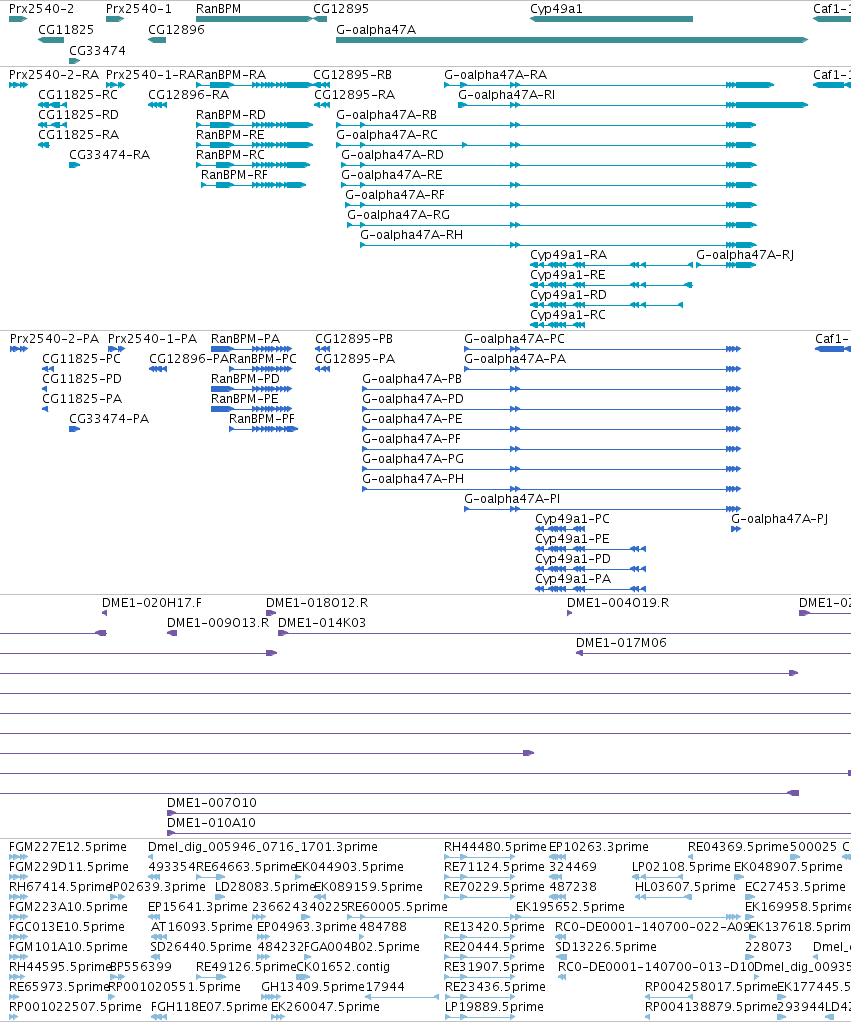
Task: Click transcript G-oalpha47A-RB label
Action: [x=386, y=115]
